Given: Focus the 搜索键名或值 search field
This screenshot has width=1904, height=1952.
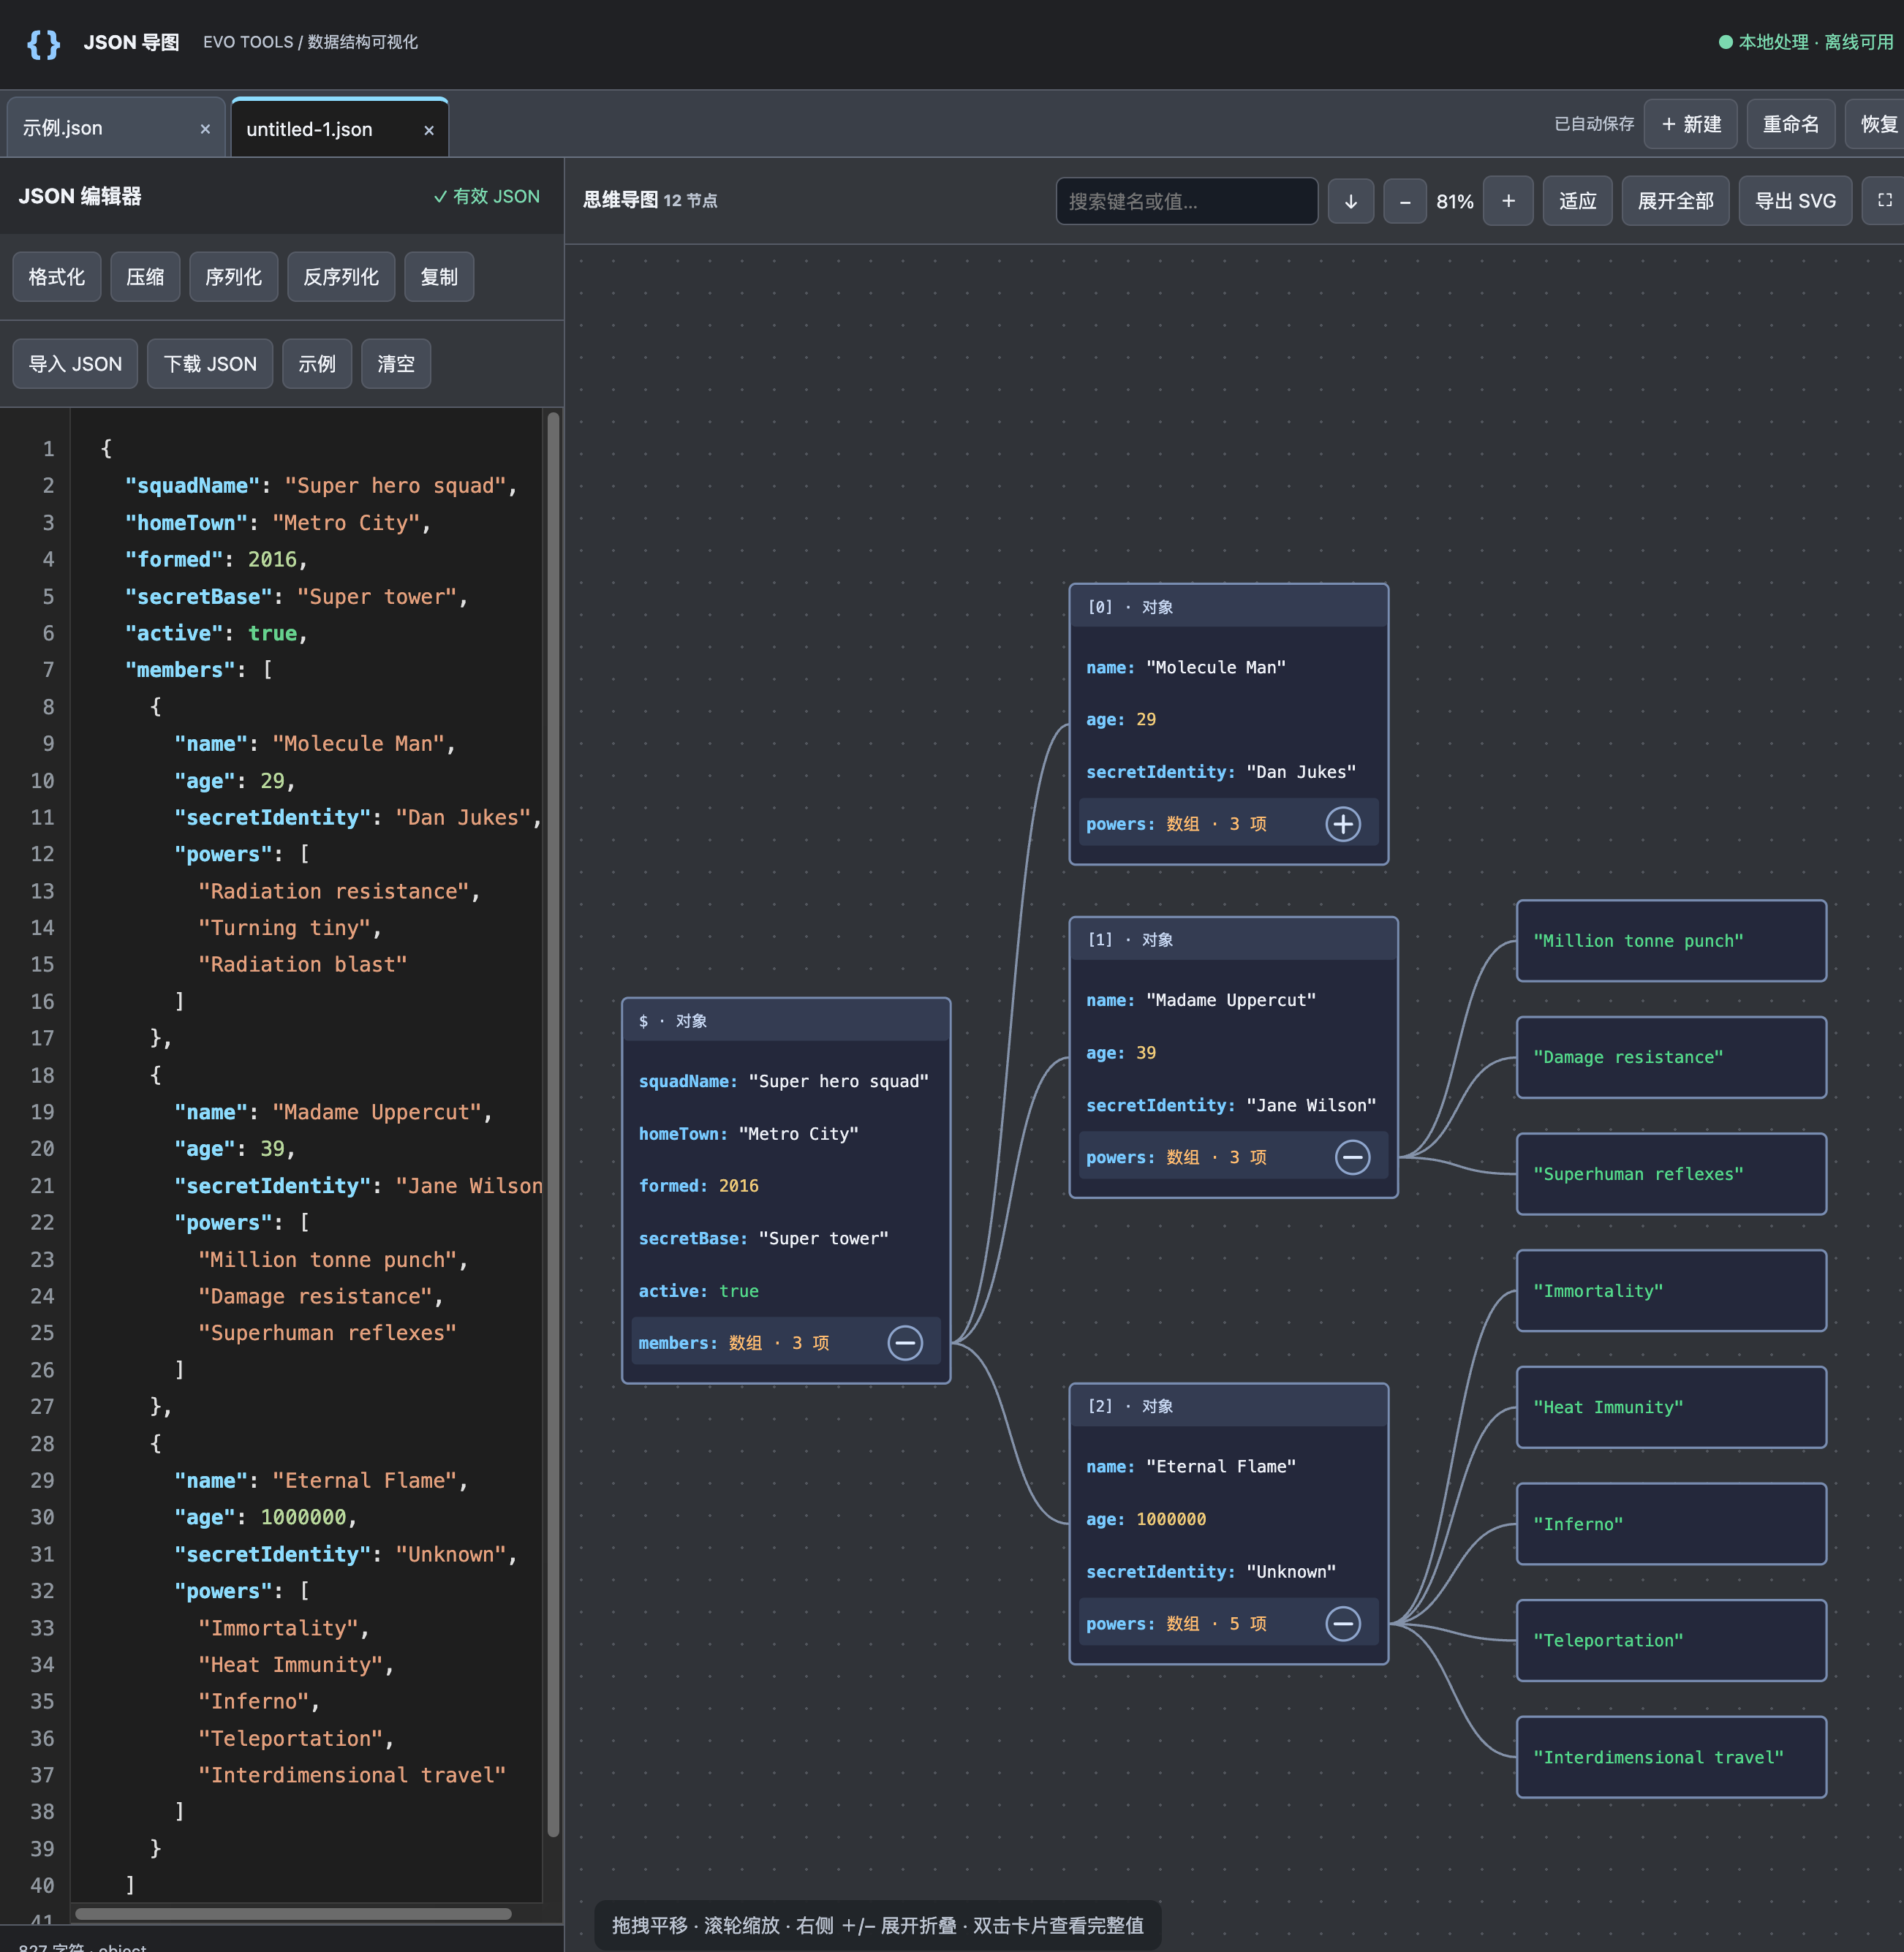Looking at the screenshot, I should 1187,201.
